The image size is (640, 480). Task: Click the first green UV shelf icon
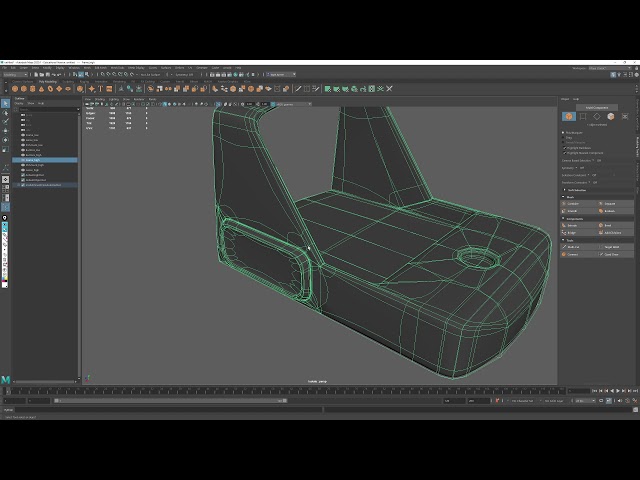[328, 89]
